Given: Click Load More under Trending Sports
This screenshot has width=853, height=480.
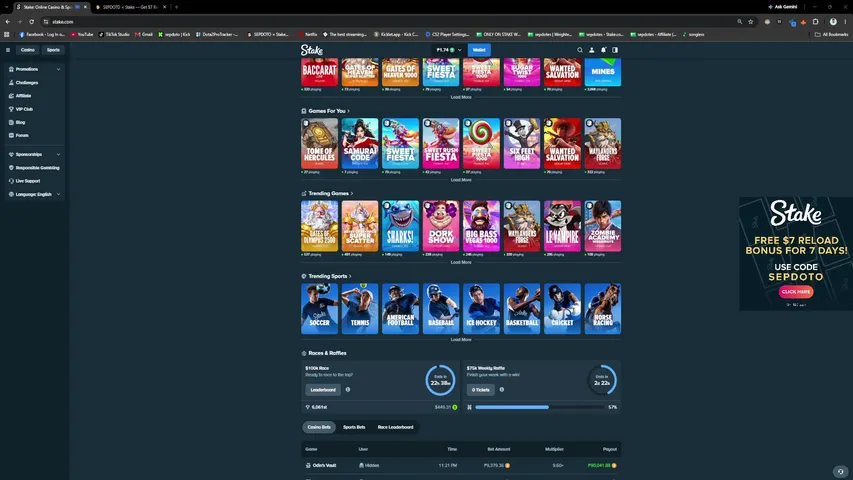Looking at the screenshot, I should tap(461, 340).
